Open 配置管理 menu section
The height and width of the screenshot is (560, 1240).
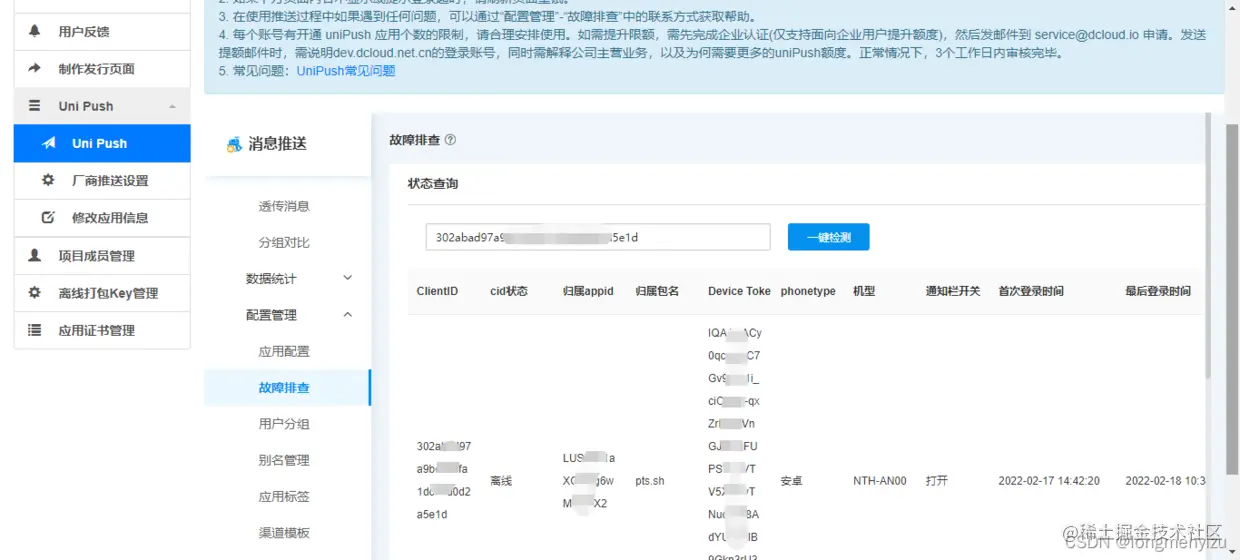click(287, 315)
